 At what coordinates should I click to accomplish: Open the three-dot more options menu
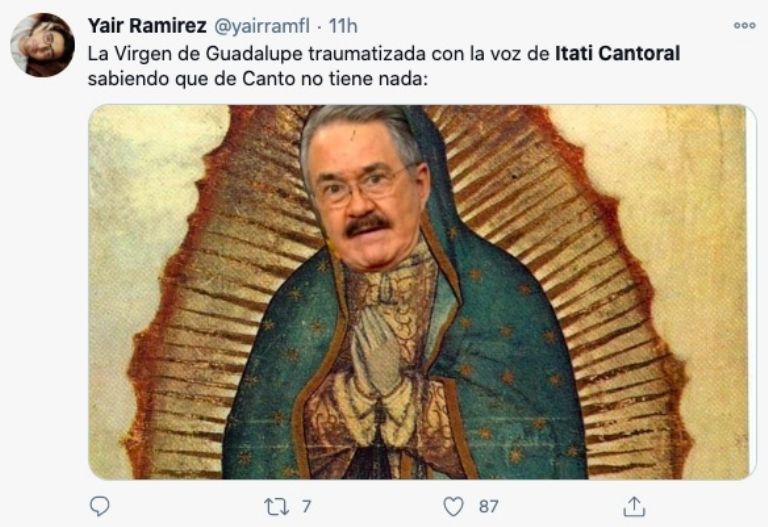coord(744,25)
